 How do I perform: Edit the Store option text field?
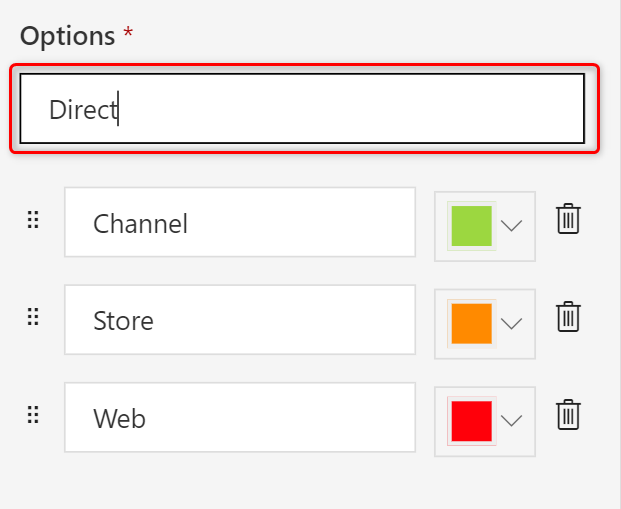240,320
